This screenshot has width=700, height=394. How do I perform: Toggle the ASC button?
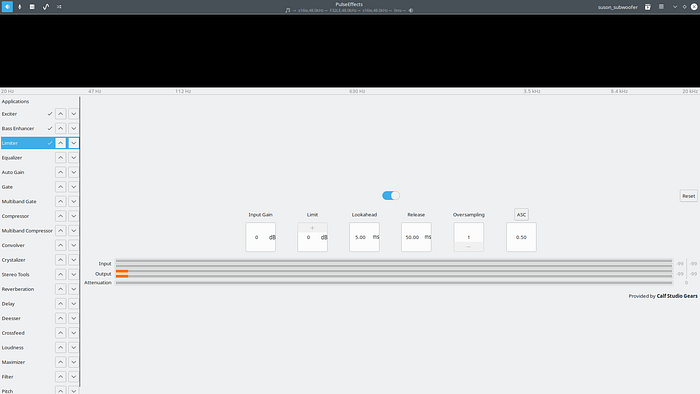tap(521, 215)
